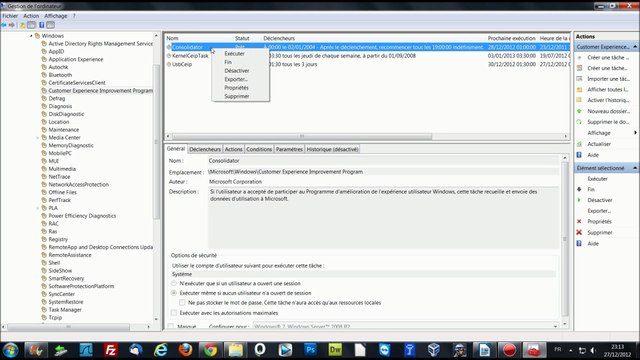This screenshot has width=640, height=360.
Task: Open Photoshop from the taskbar
Action: point(310,350)
